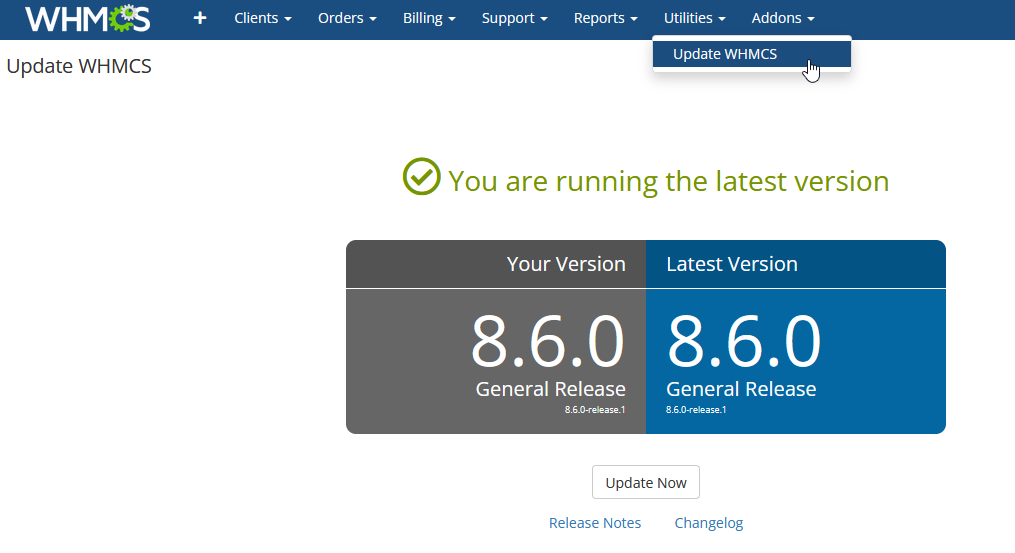Click 'You are running the latest version' text

pos(669,181)
